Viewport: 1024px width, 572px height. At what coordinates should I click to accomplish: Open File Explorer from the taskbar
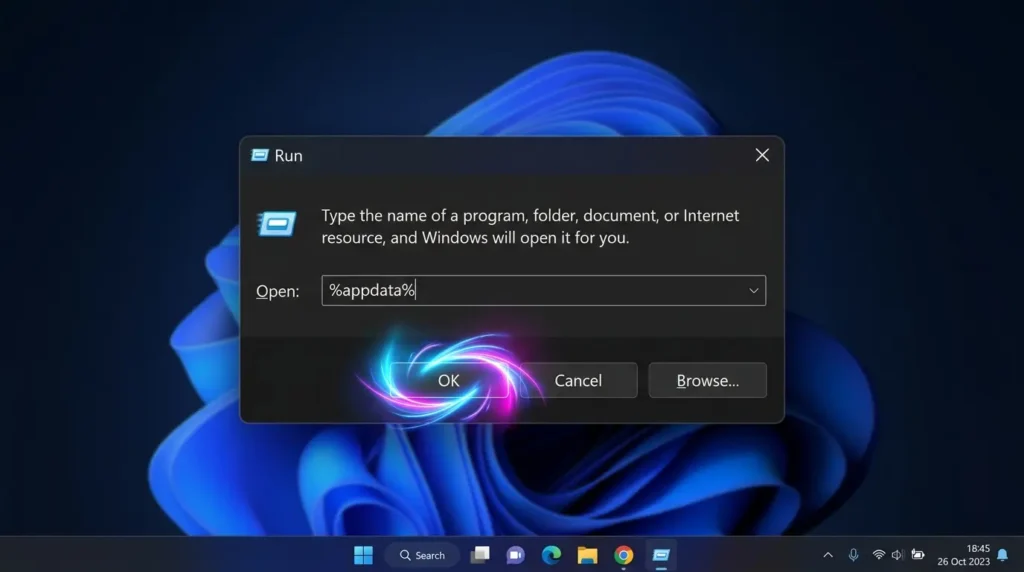coord(587,555)
